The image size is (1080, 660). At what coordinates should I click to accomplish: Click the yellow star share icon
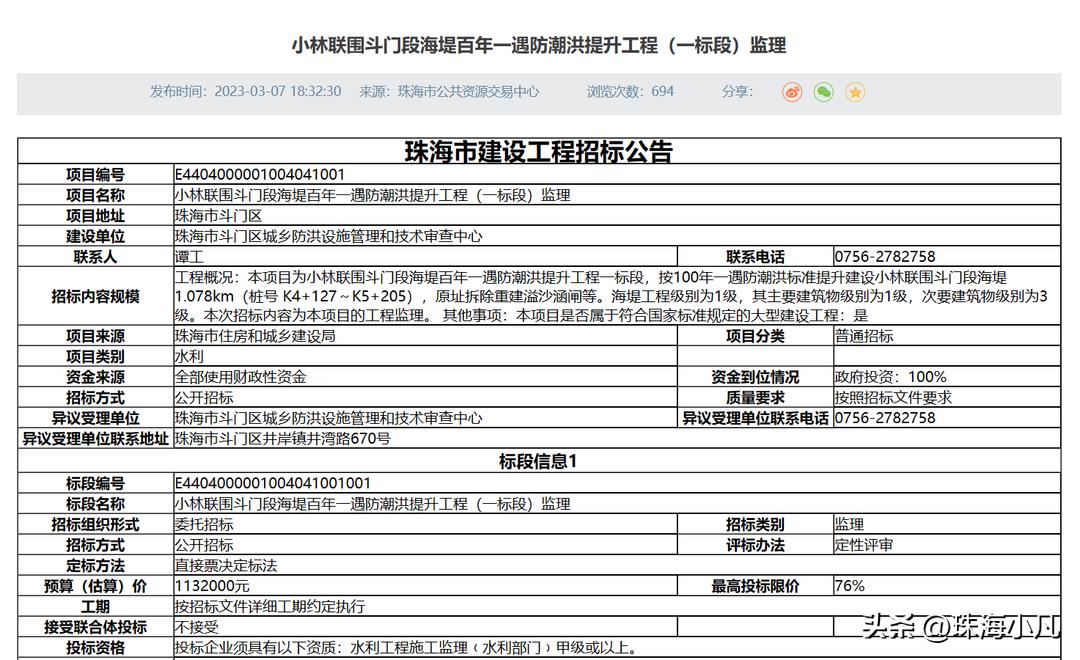pyautogui.click(x=855, y=92)
